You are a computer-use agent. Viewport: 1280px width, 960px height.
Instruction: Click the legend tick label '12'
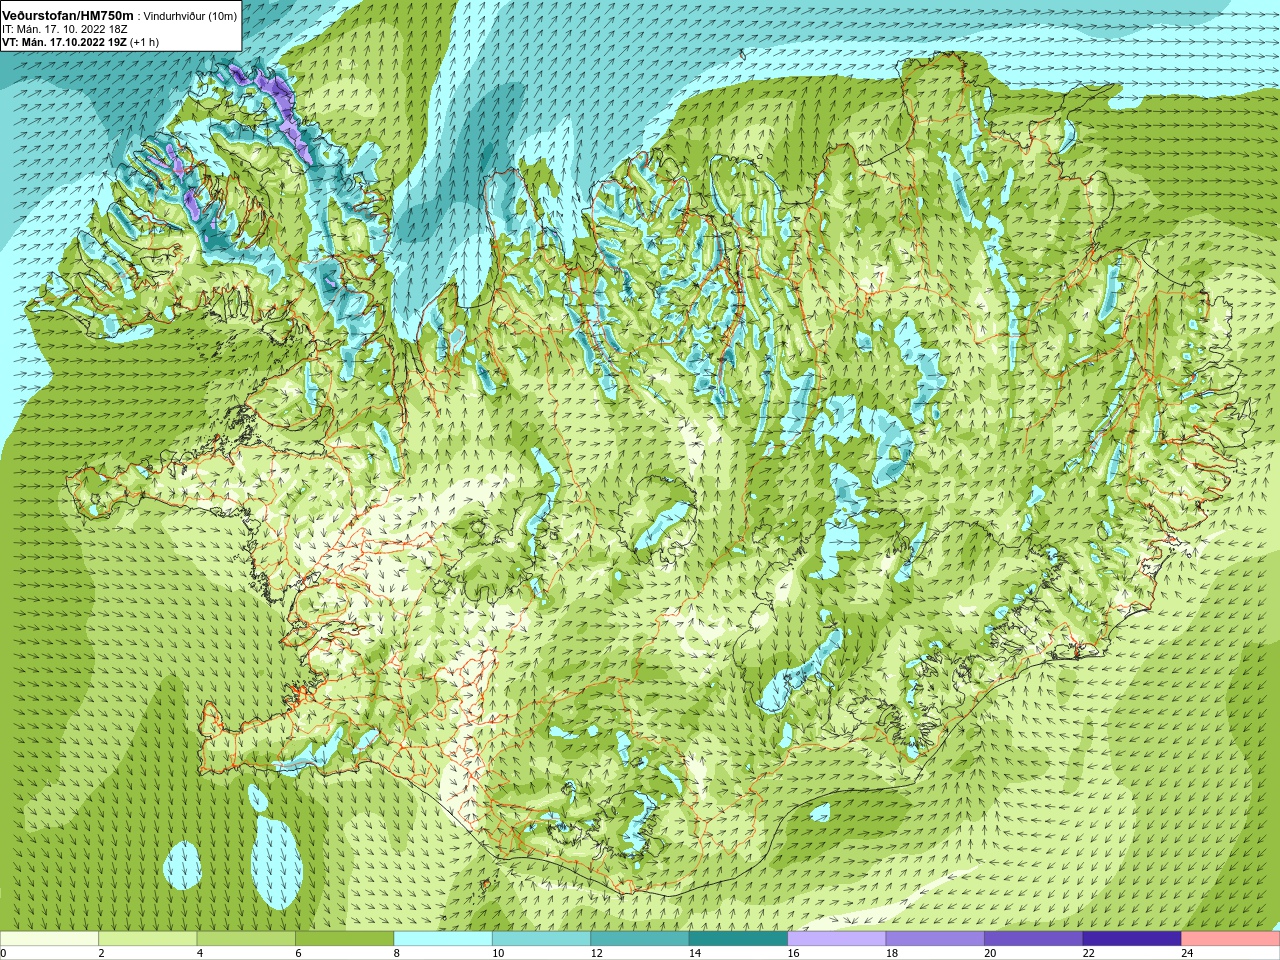[596, 953]
